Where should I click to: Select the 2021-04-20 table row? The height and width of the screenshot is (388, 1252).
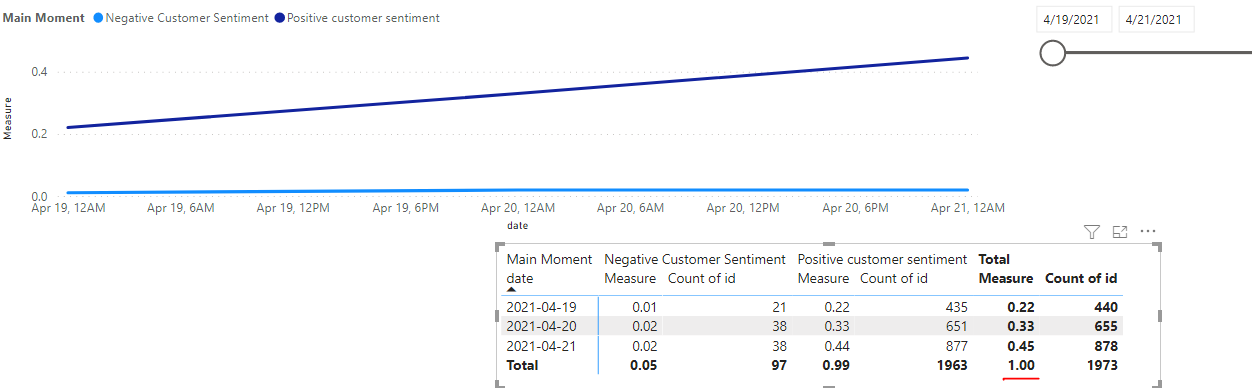[812, 326]
